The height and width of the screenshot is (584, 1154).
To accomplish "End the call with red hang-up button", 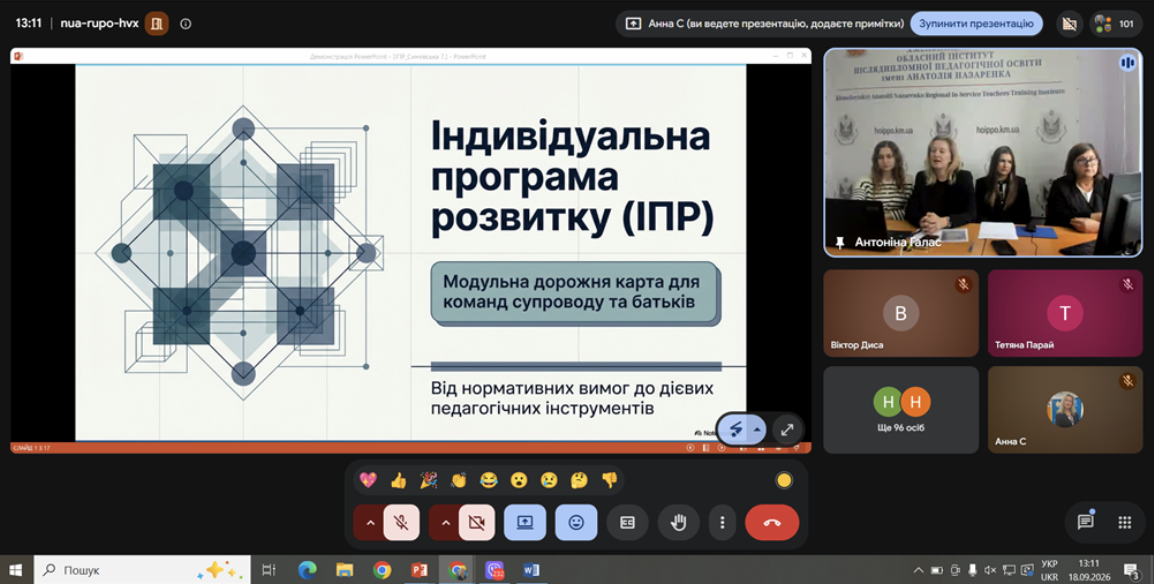I will tap(772, 522).
